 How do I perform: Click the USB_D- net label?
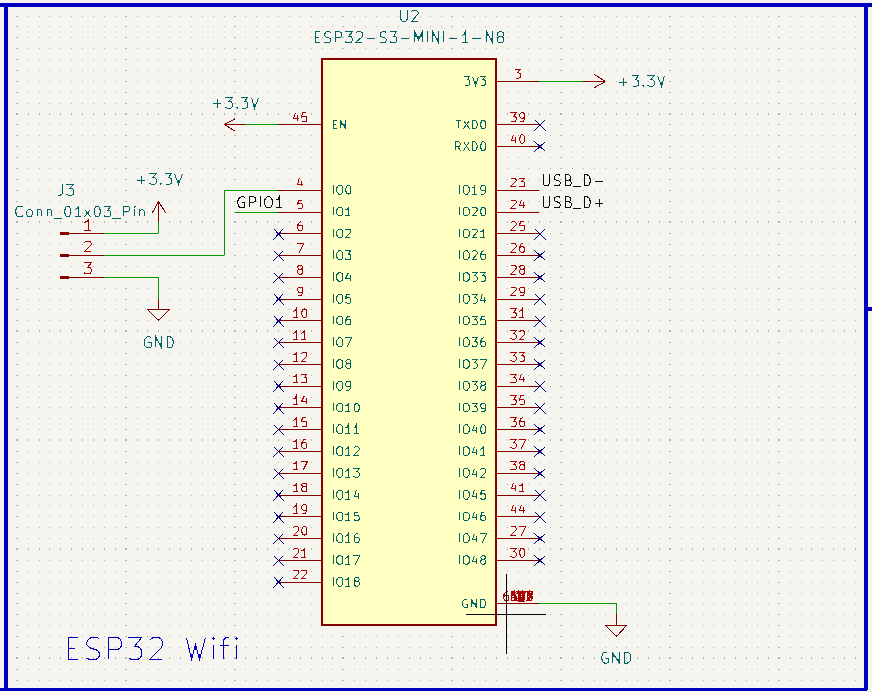pos(573,181)
